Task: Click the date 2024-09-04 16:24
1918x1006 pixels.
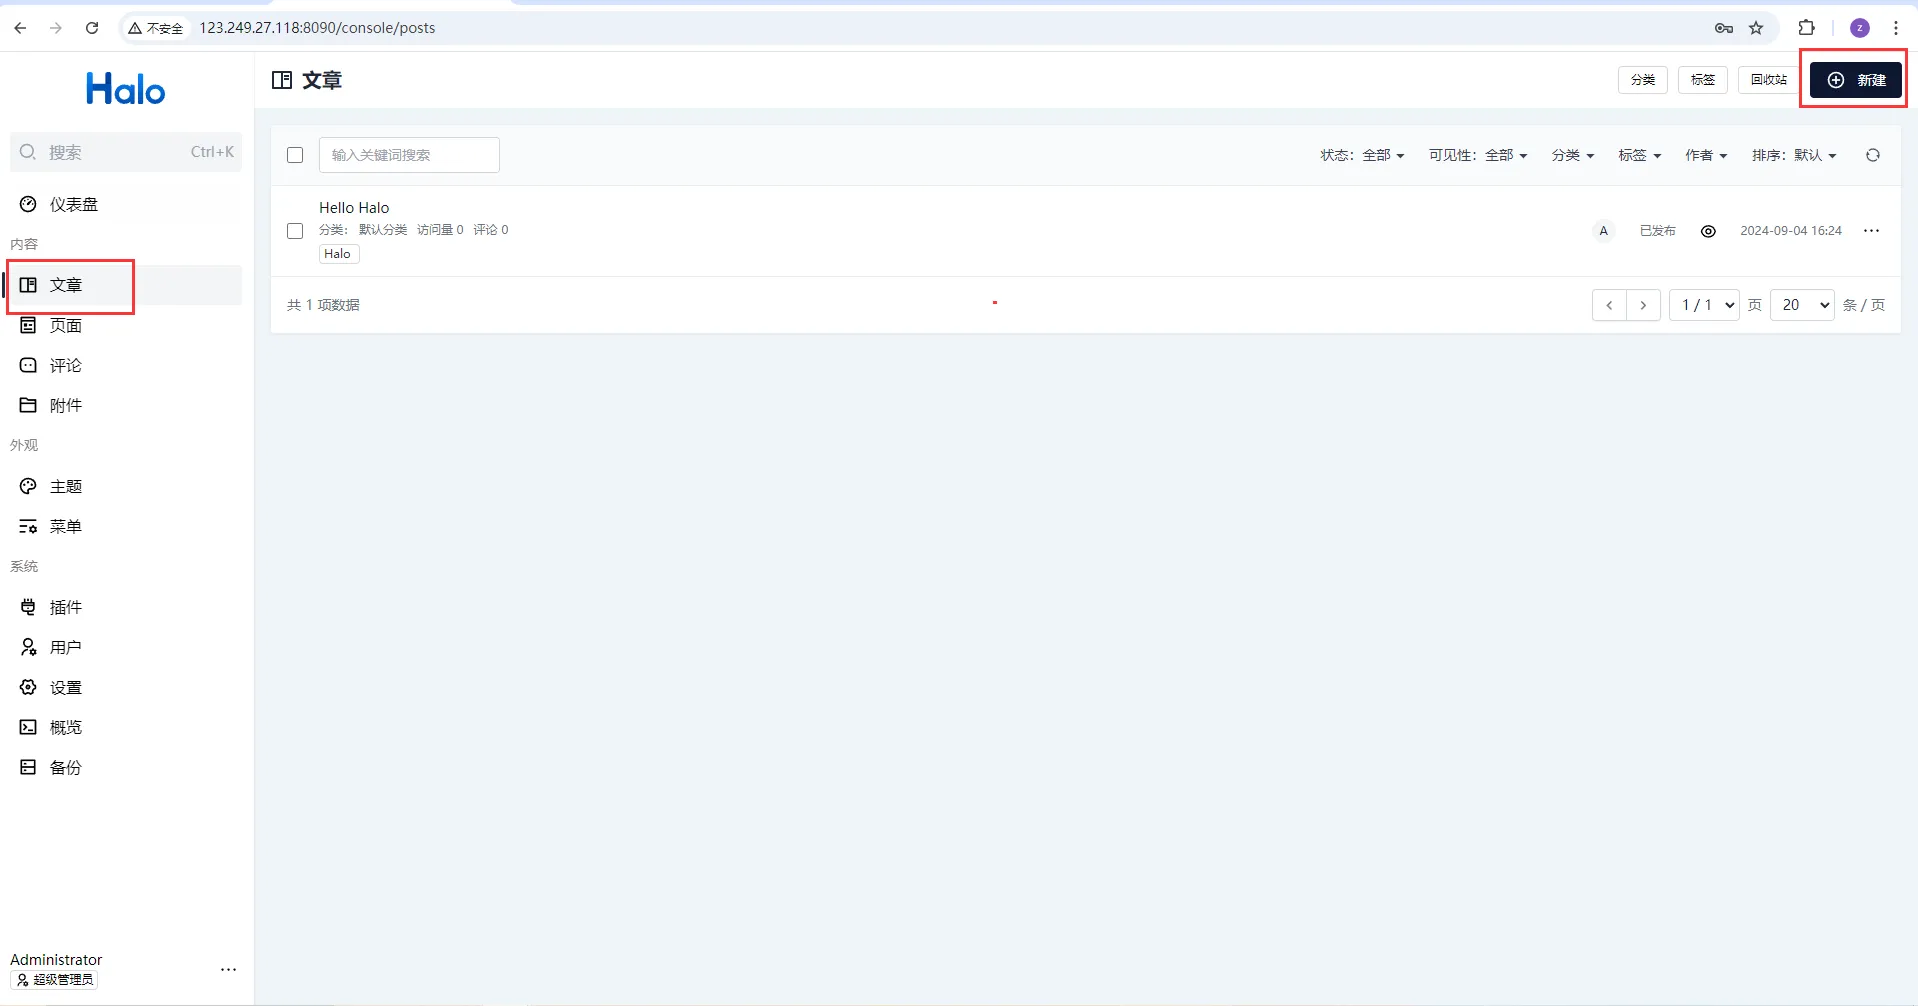Action: 1791,231
